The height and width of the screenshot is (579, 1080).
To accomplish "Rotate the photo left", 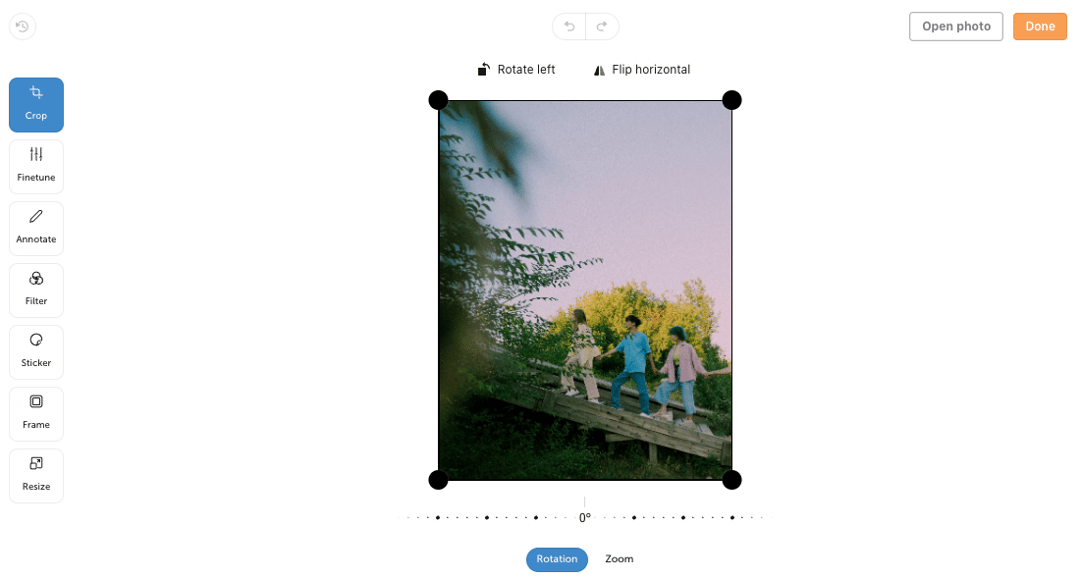I will coord(516,70).
